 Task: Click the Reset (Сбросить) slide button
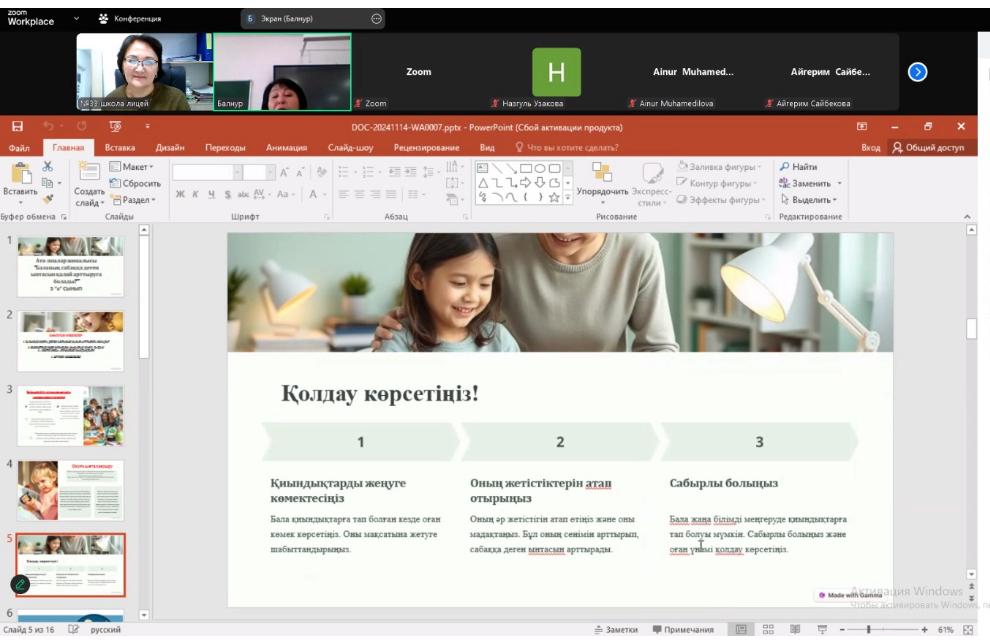[135, 184]
